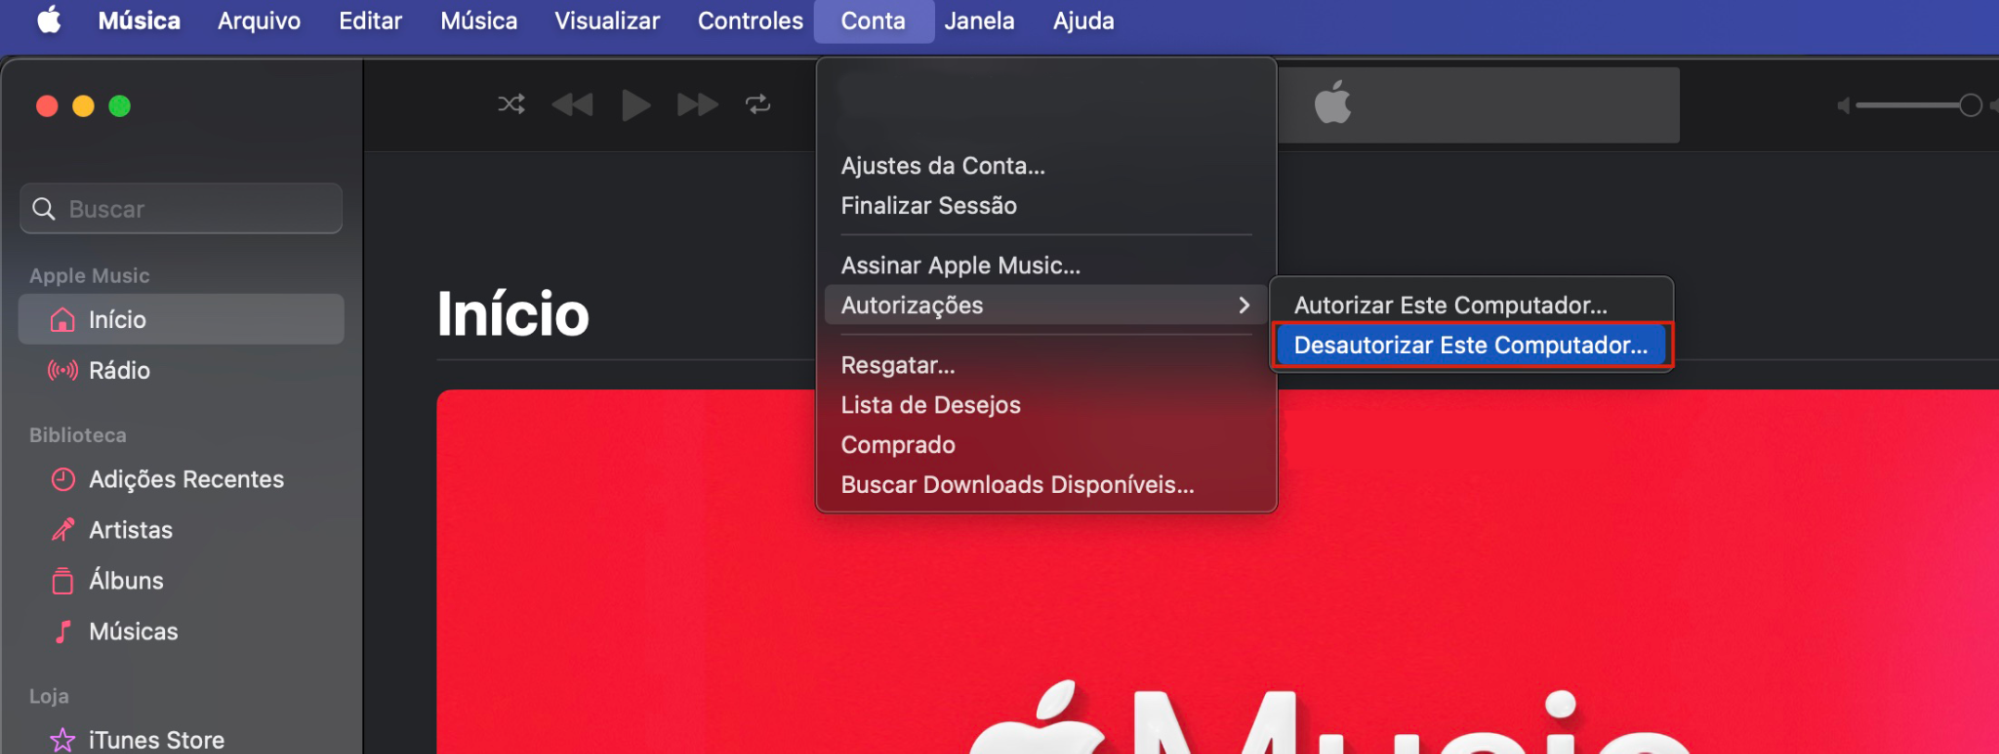Click the album stack icon for Álbuns
This screenshot has height=754, width=1999.
[63, 580]
